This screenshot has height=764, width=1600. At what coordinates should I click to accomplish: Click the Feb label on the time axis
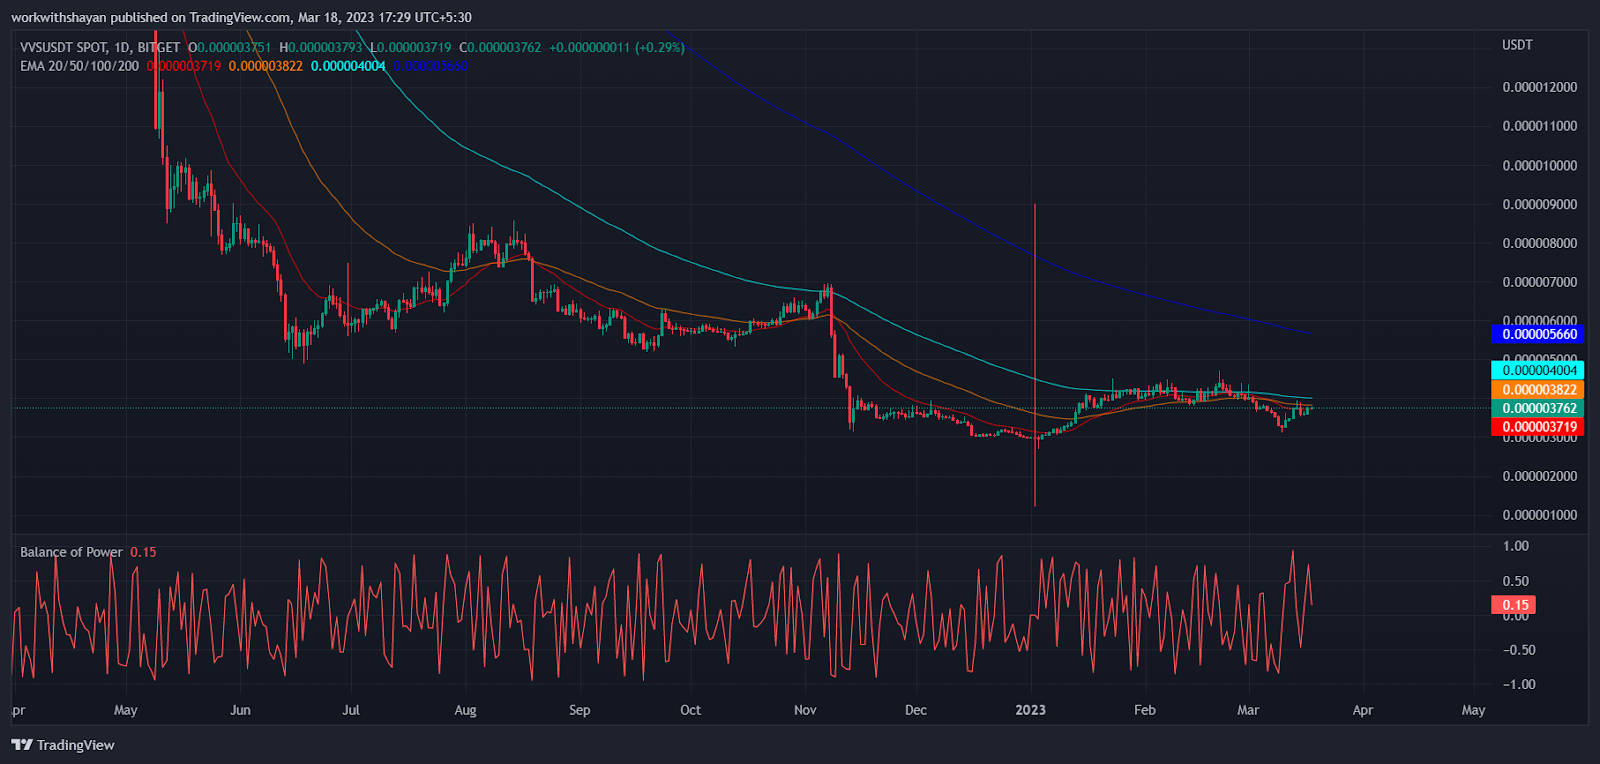(x=1145, y=710)
